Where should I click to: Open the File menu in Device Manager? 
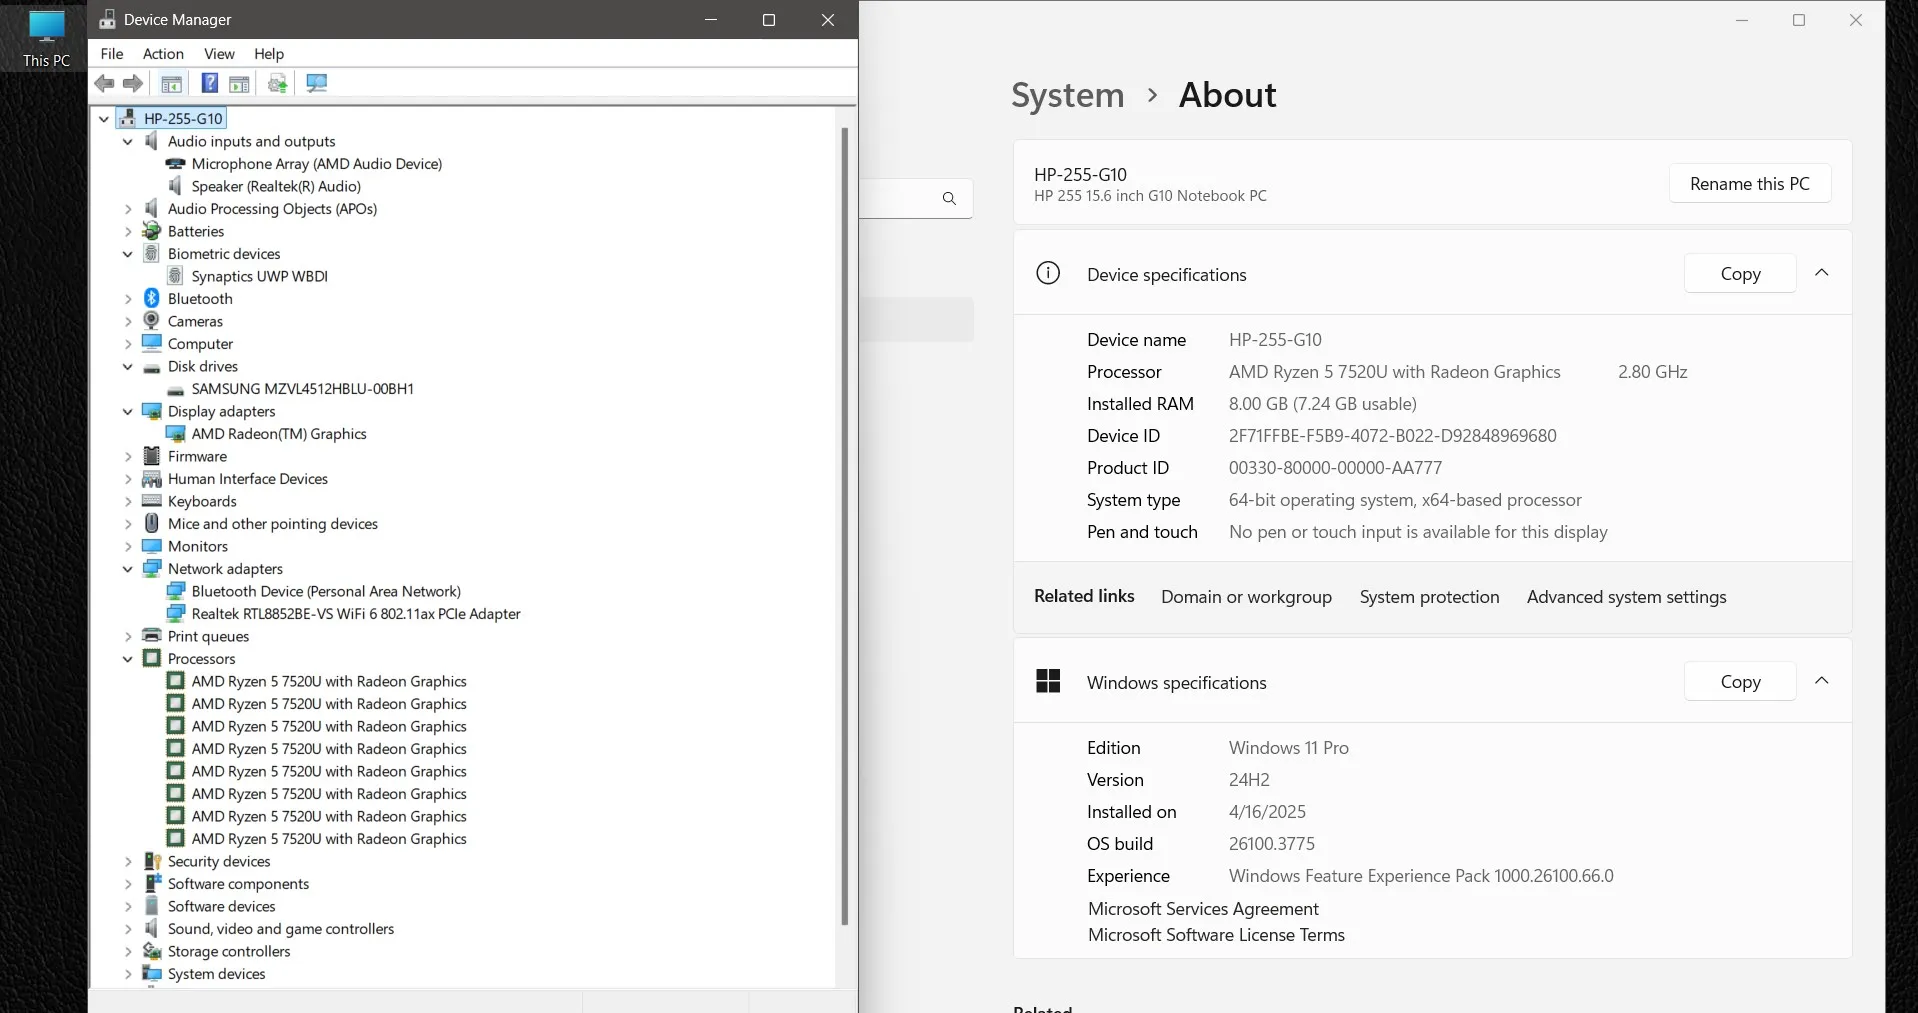point(112,54)
